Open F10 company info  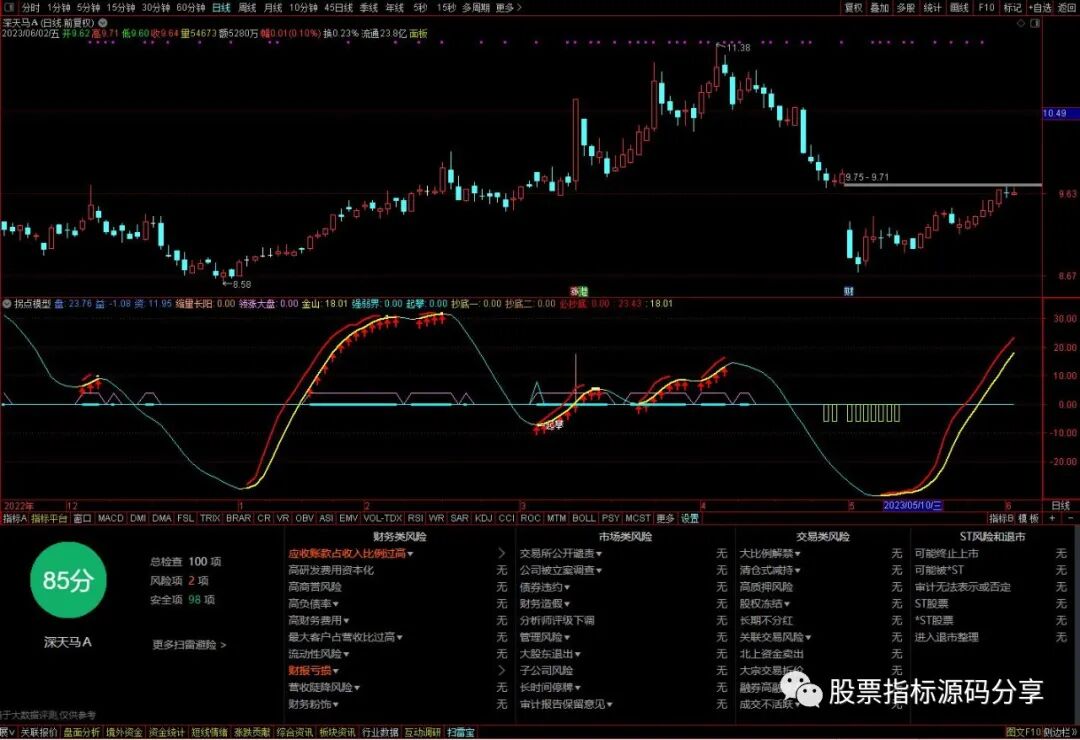tap(986, 8)
